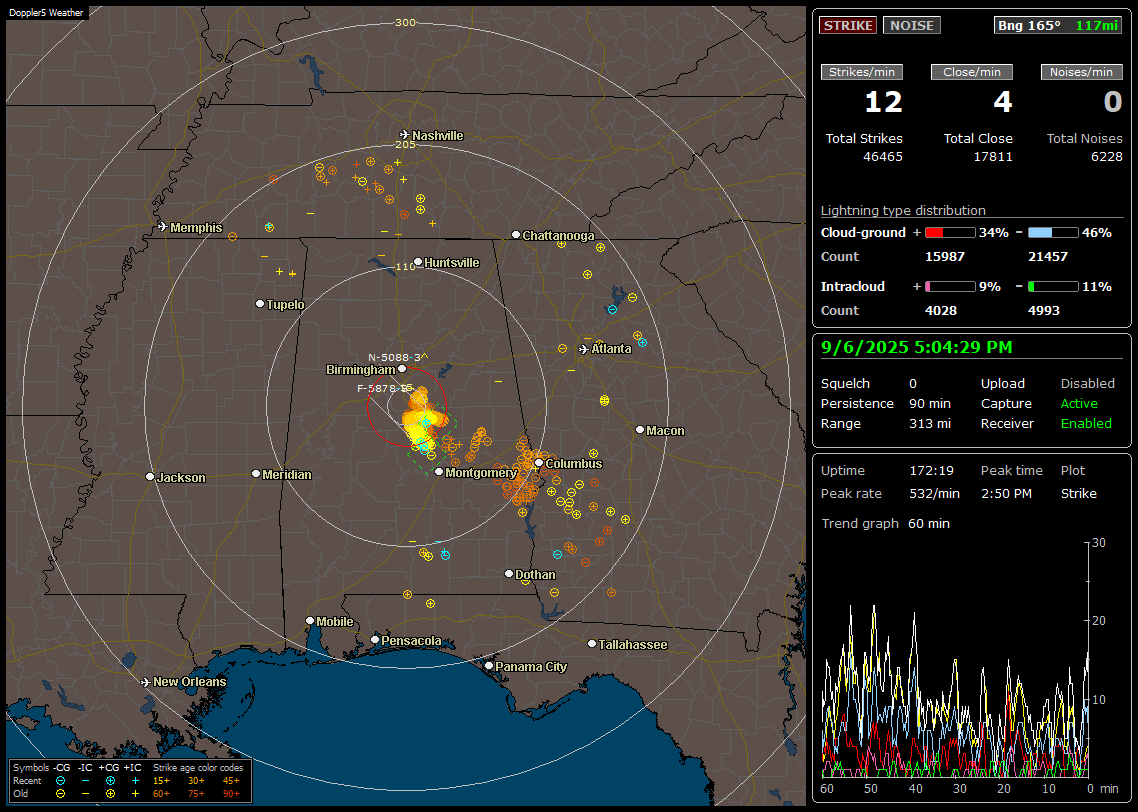Click the Capture status Active
Image resolution: width=1138 pixels, height=812 pixels.
[x=1079, y=403]
